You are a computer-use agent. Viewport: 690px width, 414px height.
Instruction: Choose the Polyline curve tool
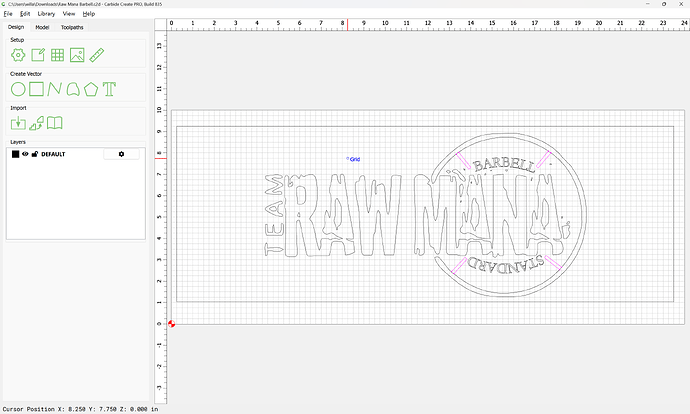coord(55,89)
